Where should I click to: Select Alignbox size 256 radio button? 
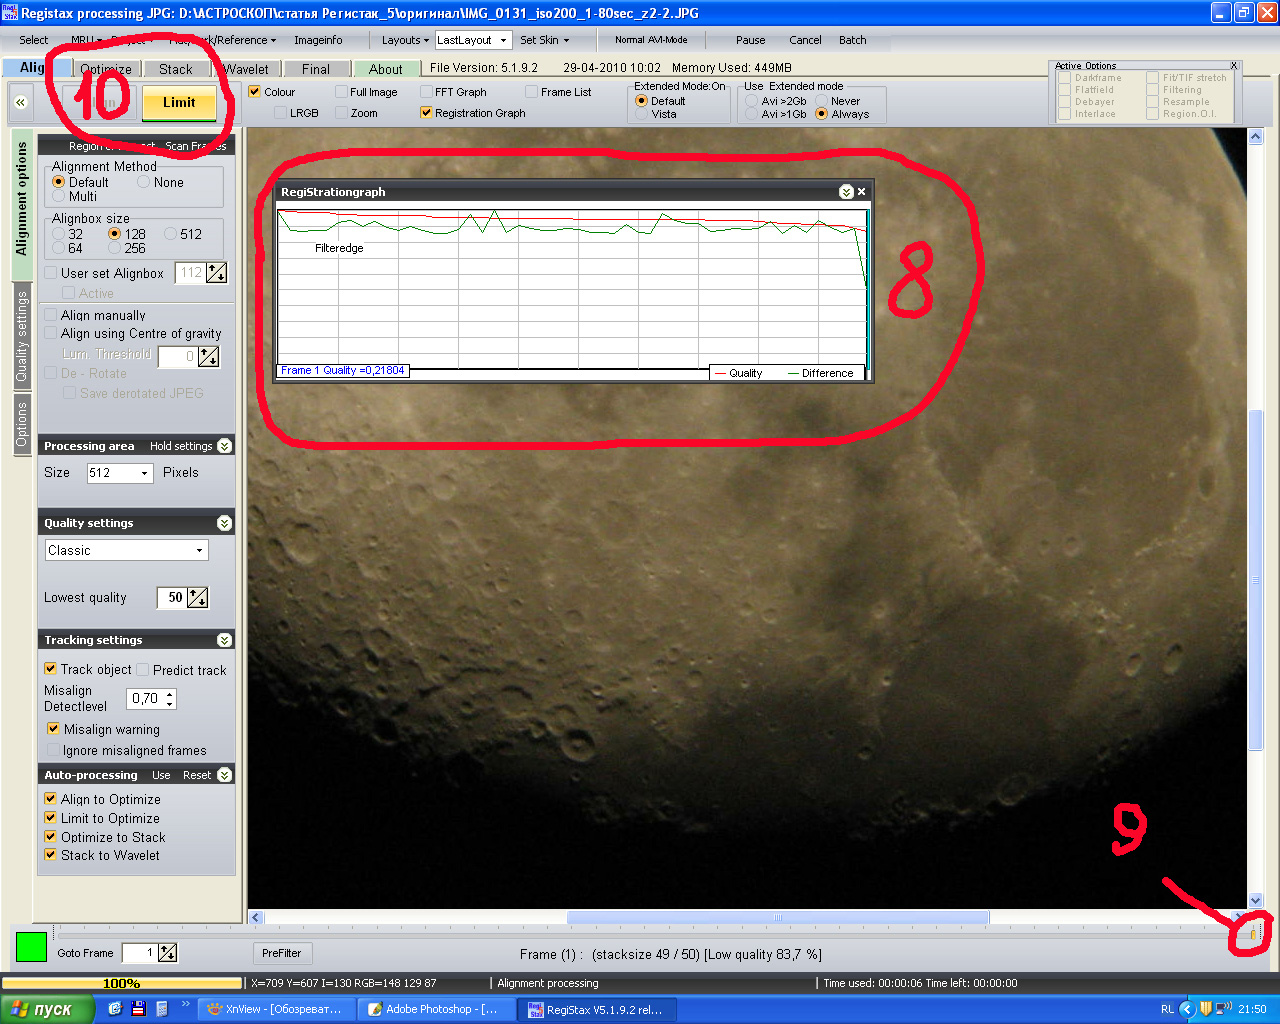click(115, 248)
